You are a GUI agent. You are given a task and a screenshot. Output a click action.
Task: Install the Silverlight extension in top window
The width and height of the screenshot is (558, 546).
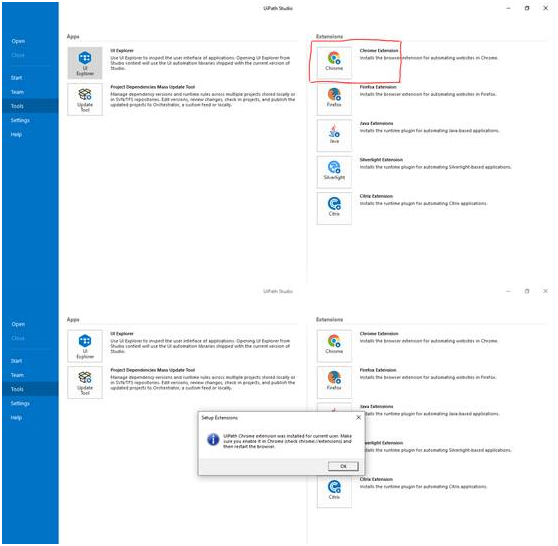pyautogui.click(x=335, y=172)
